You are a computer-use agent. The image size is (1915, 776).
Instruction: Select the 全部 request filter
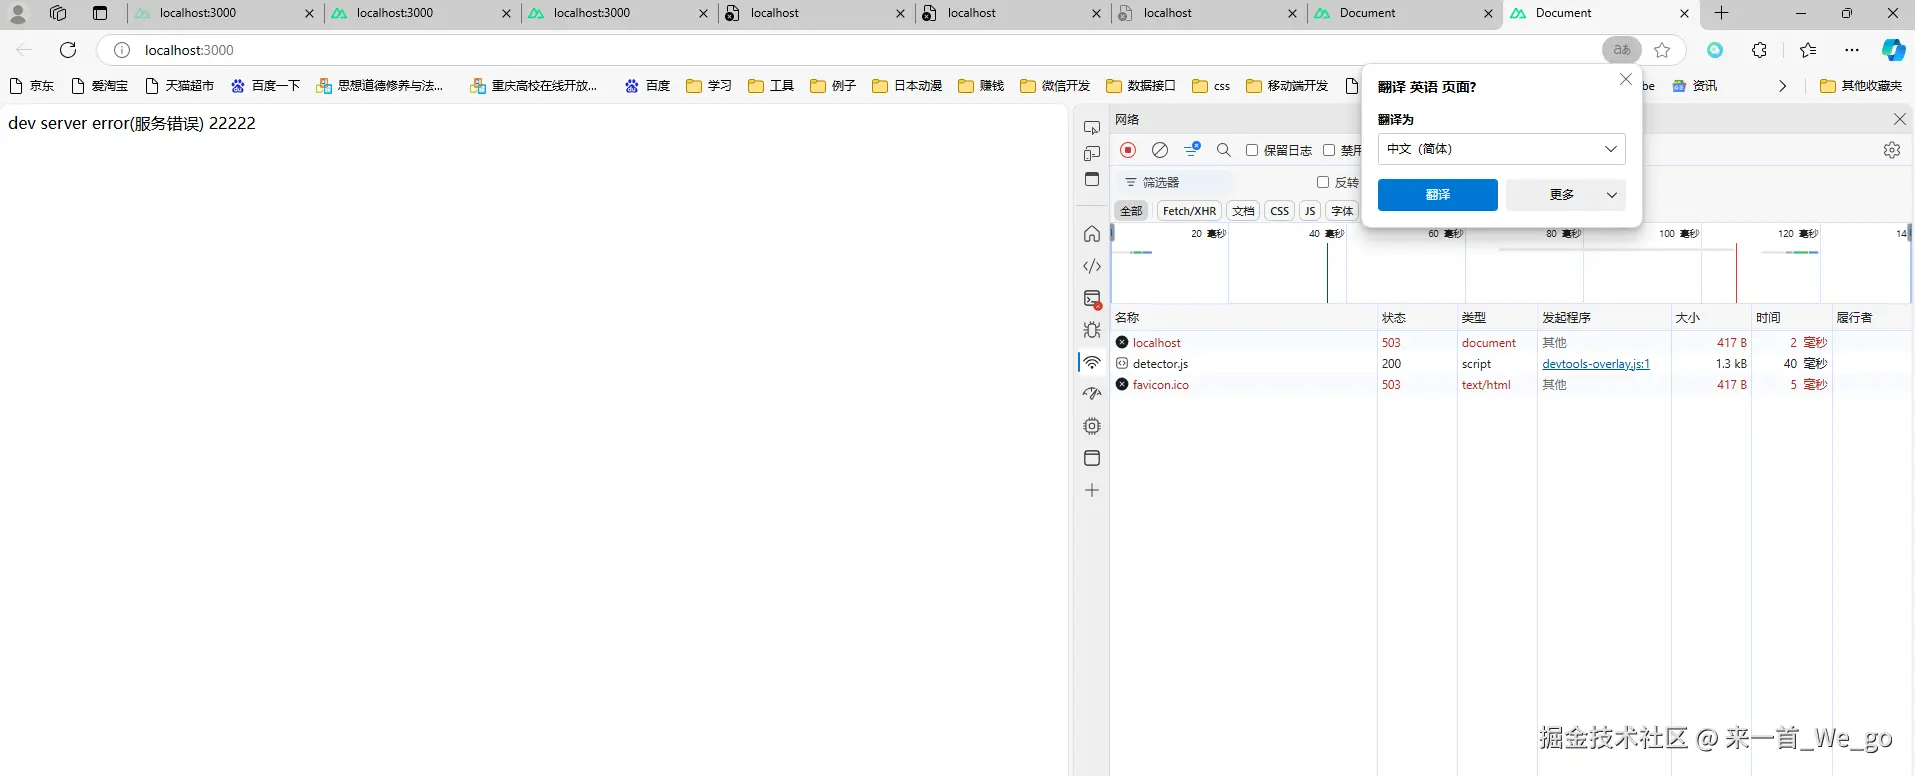click(x=1131, y=211)
